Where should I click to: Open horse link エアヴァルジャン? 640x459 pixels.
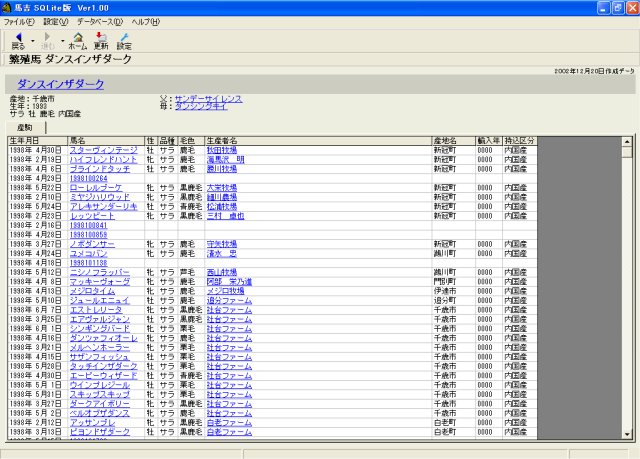pyautogui.click(x=100, y=319)
